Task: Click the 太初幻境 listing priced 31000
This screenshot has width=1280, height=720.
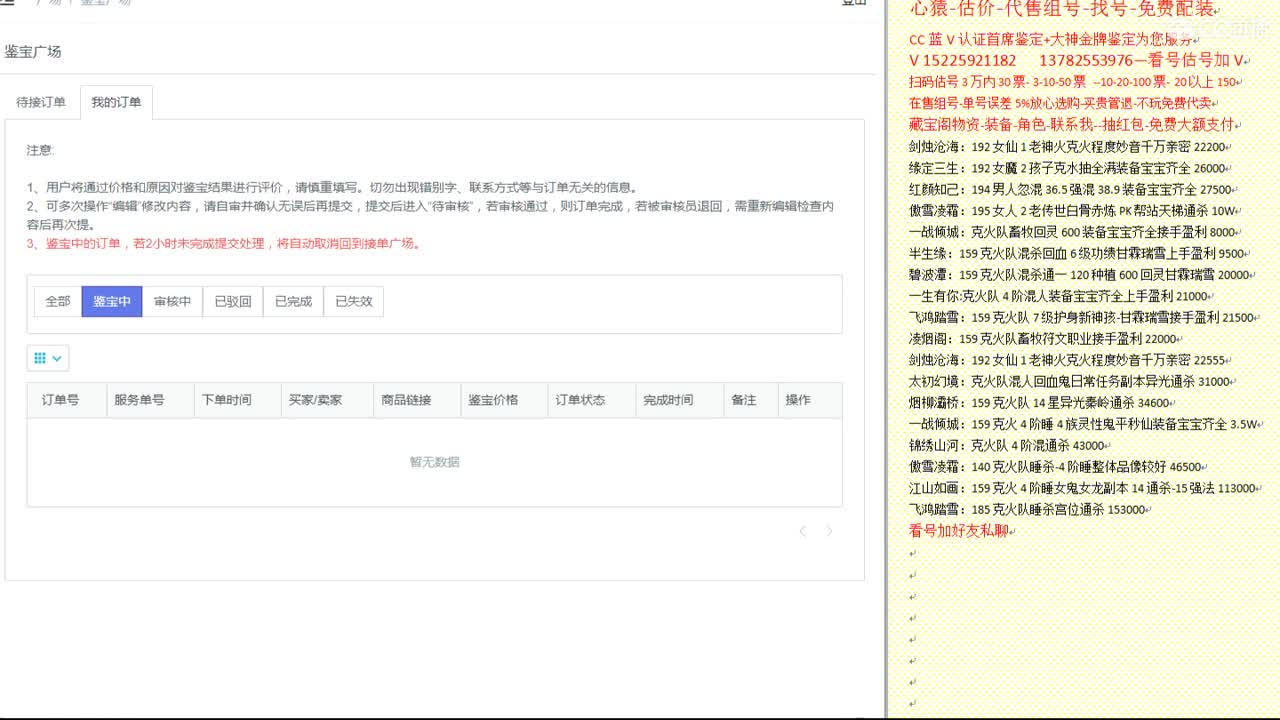Action: (x=1070, y=382)
